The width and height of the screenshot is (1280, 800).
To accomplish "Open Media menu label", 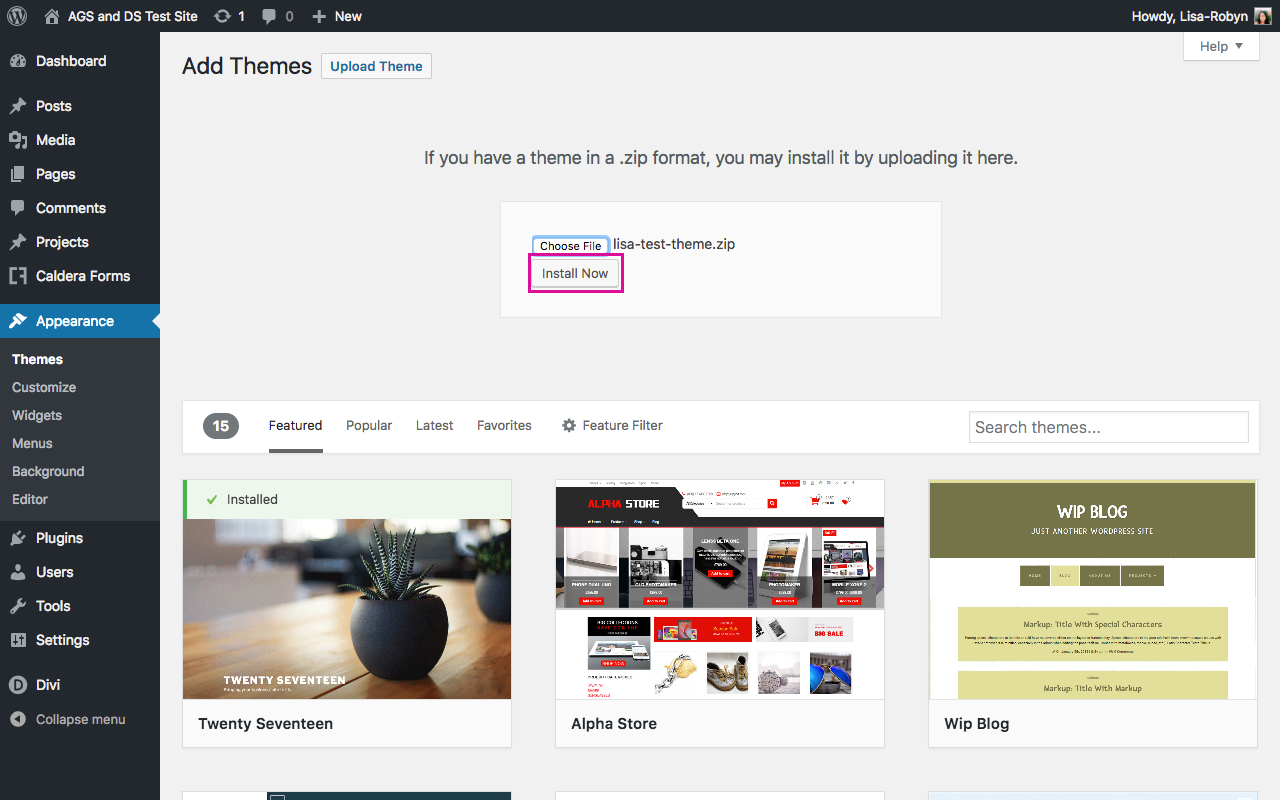I will tap(56, 140).
